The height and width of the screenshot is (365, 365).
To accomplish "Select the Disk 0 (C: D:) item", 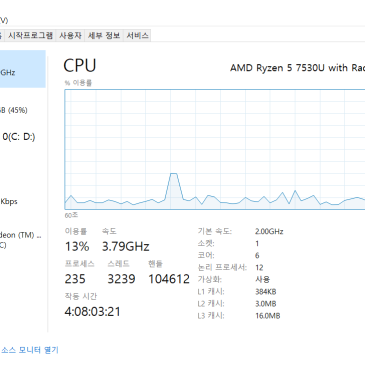I will click(22, 137).
